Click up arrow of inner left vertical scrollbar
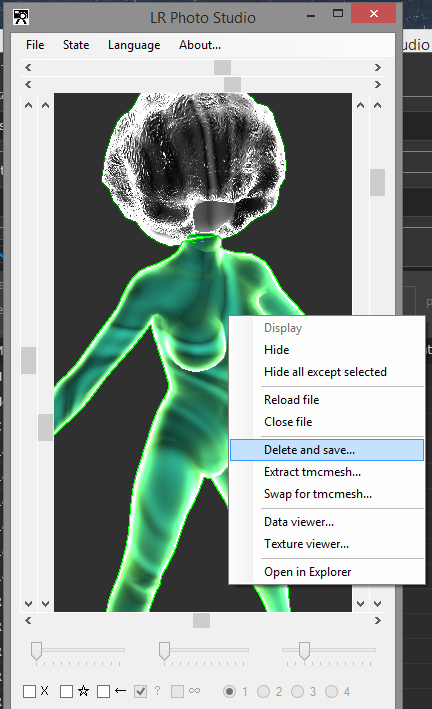 [45, 105]
